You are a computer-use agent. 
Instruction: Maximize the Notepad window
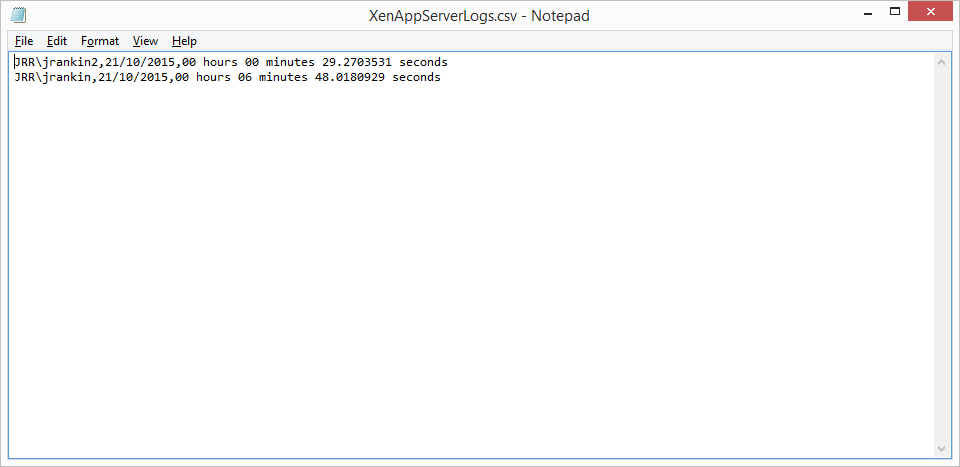tap(894, 11)
